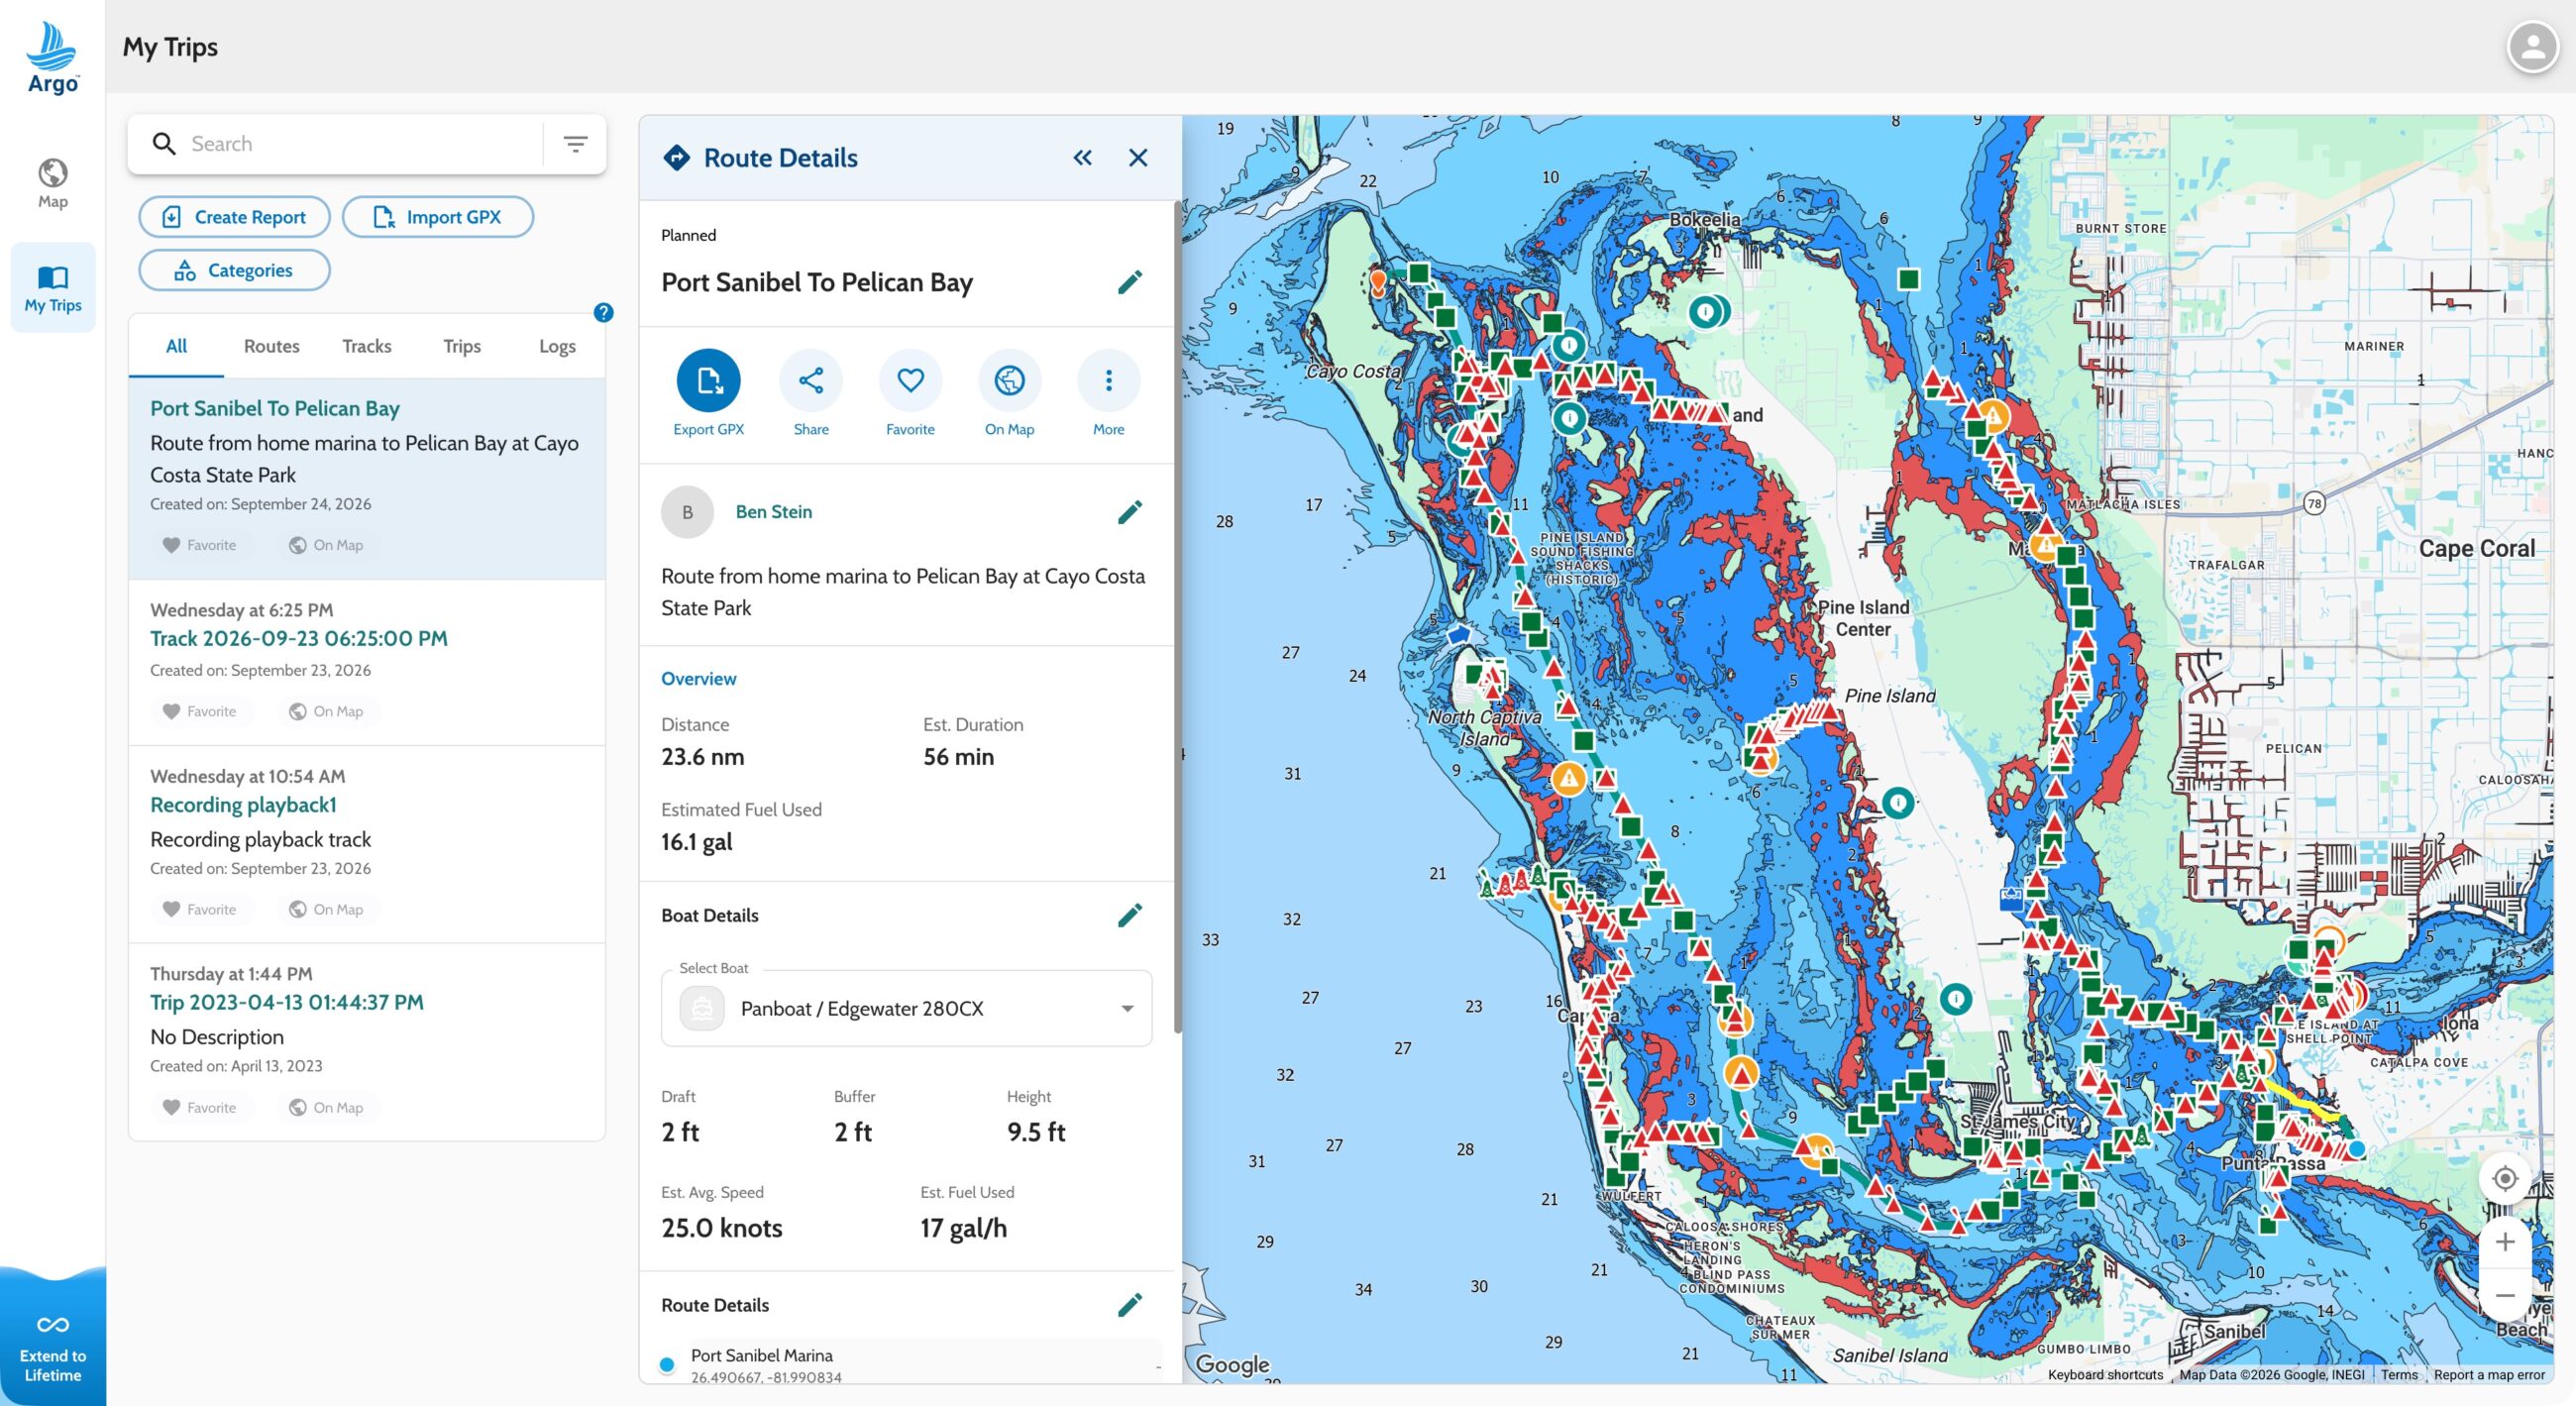Toggle On Map for Track 2026-09-23 entry
2576x1406 pixels.
pos(326,711)
